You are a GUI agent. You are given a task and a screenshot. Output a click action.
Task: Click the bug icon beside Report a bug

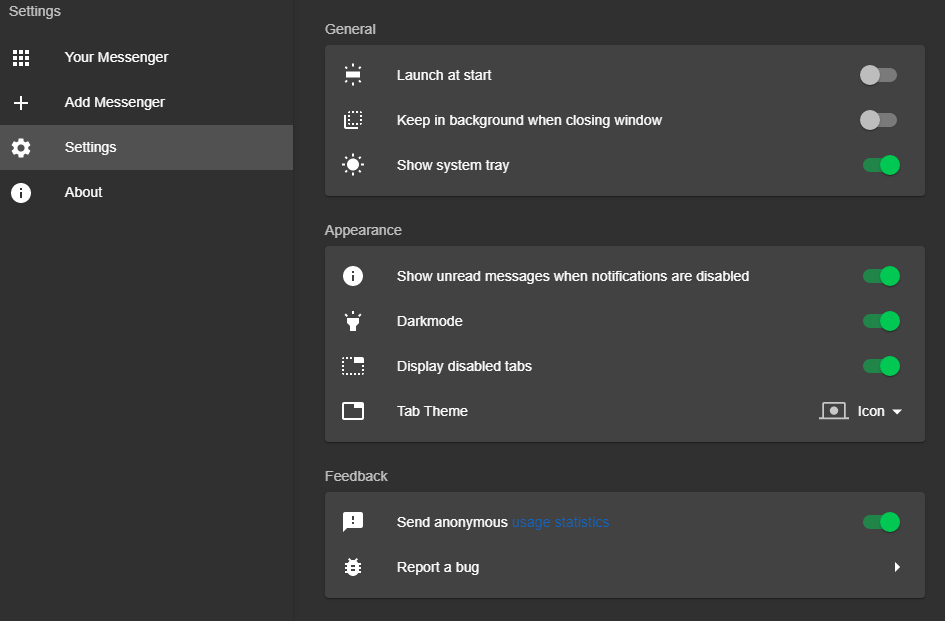click(x=353, y=567)
